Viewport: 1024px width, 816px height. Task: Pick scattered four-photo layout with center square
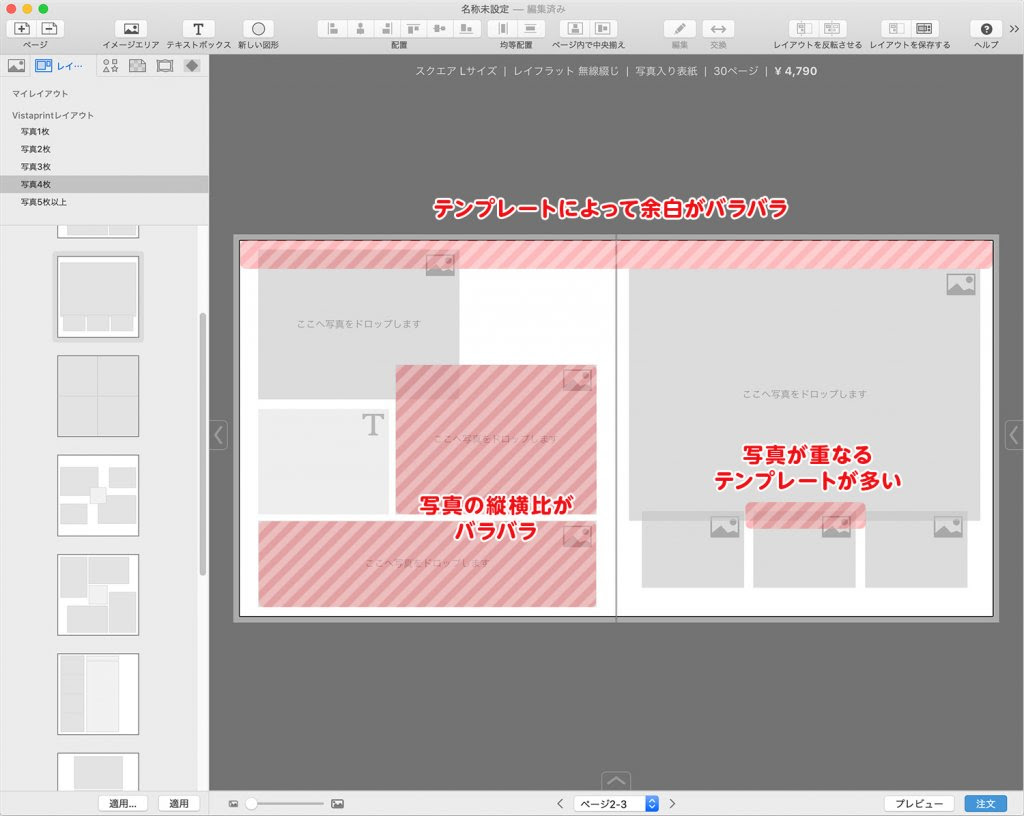[x=98, y=495]
